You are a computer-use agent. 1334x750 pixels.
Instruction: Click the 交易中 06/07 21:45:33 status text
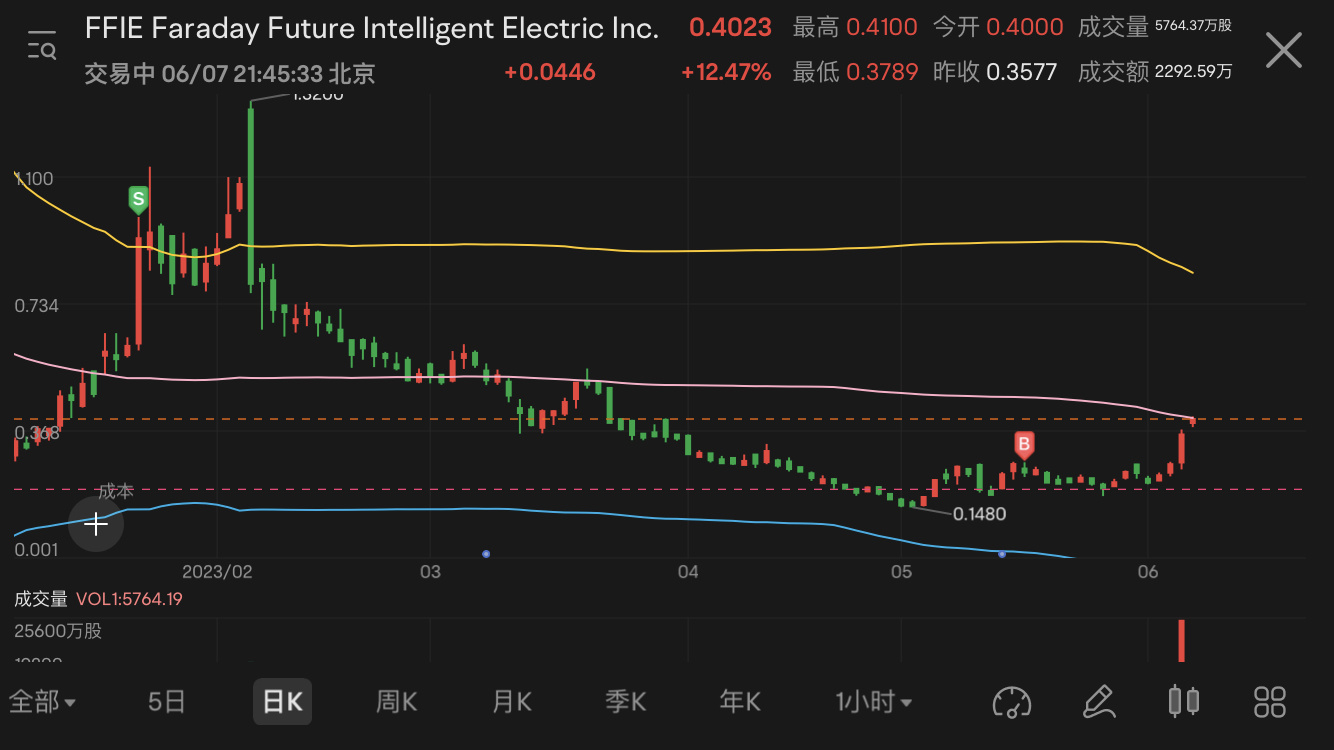230,73
